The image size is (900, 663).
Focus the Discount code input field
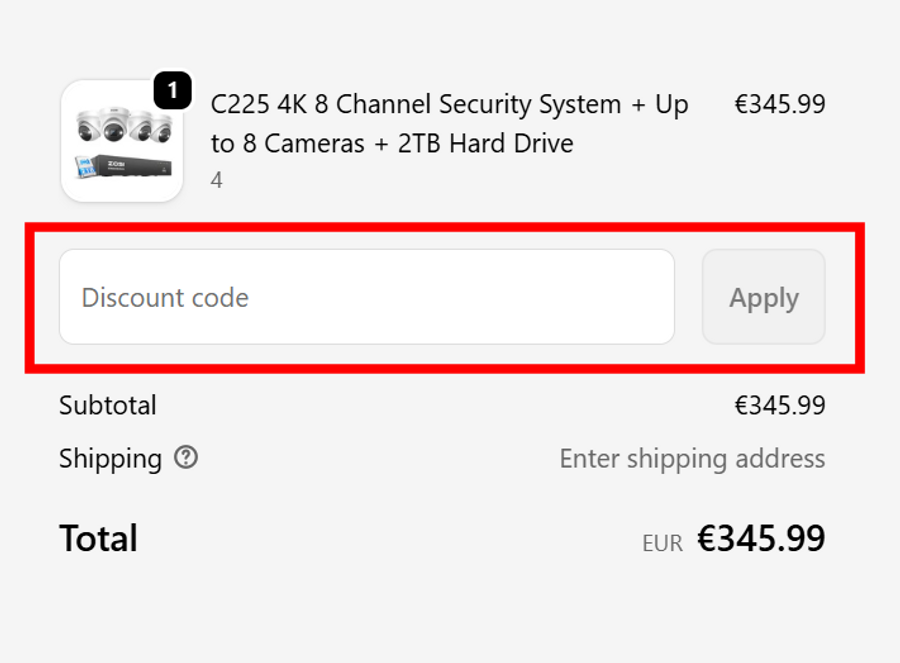(x=366, y=297)
